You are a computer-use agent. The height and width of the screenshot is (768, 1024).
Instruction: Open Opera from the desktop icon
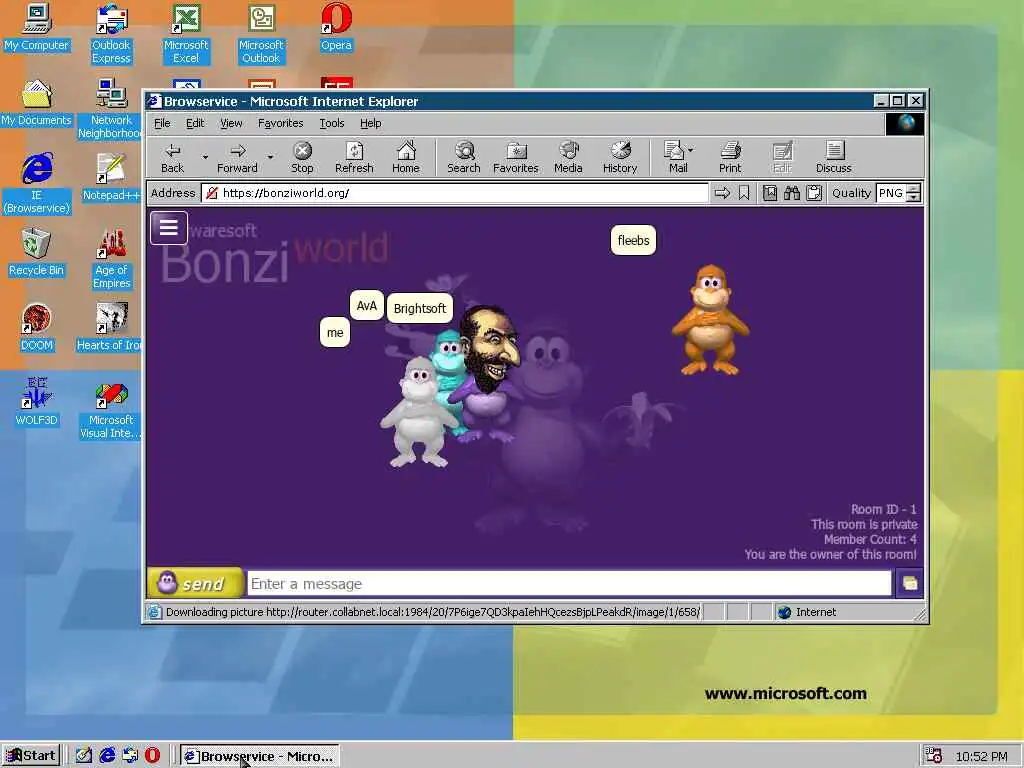tap(336, 27)
